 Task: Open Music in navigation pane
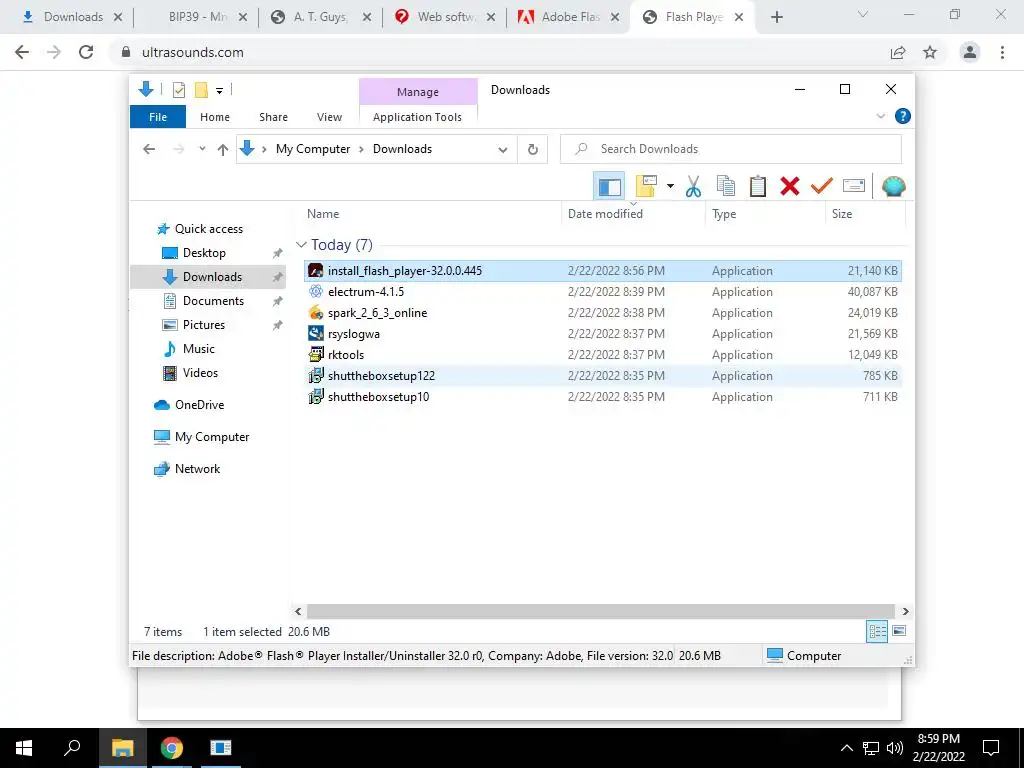[x=198, y=349]
